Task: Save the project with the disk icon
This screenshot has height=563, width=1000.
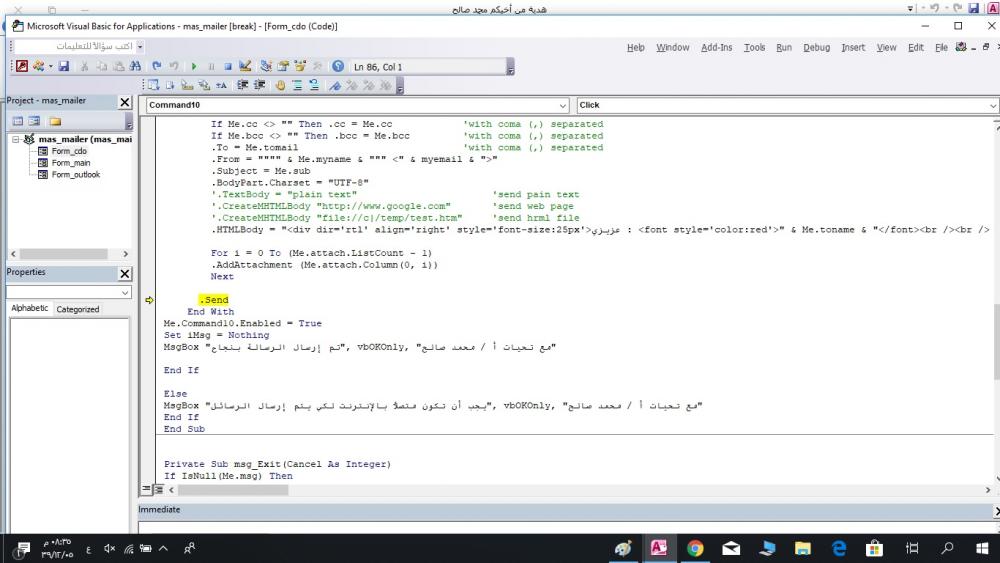Action: [64, 66]
